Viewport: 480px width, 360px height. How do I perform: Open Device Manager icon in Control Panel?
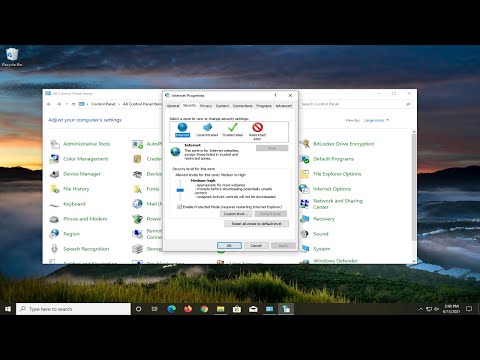click(x=55, y=174)
